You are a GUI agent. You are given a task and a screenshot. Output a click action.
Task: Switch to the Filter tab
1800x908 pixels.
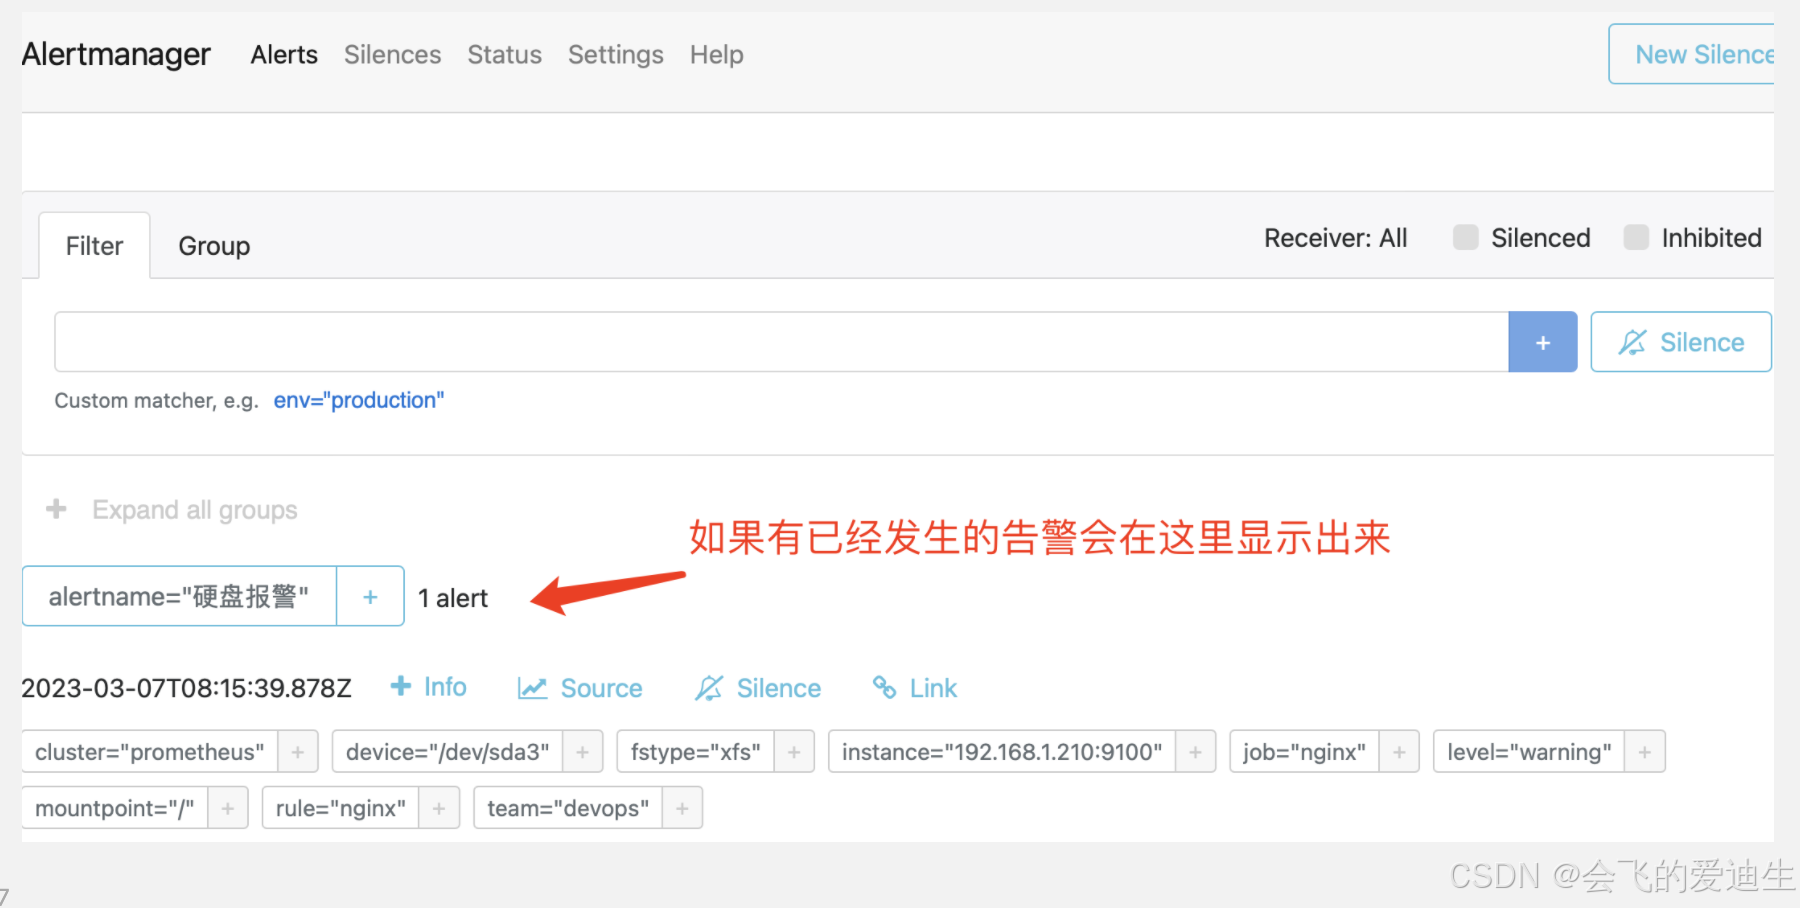click(94, 246)
